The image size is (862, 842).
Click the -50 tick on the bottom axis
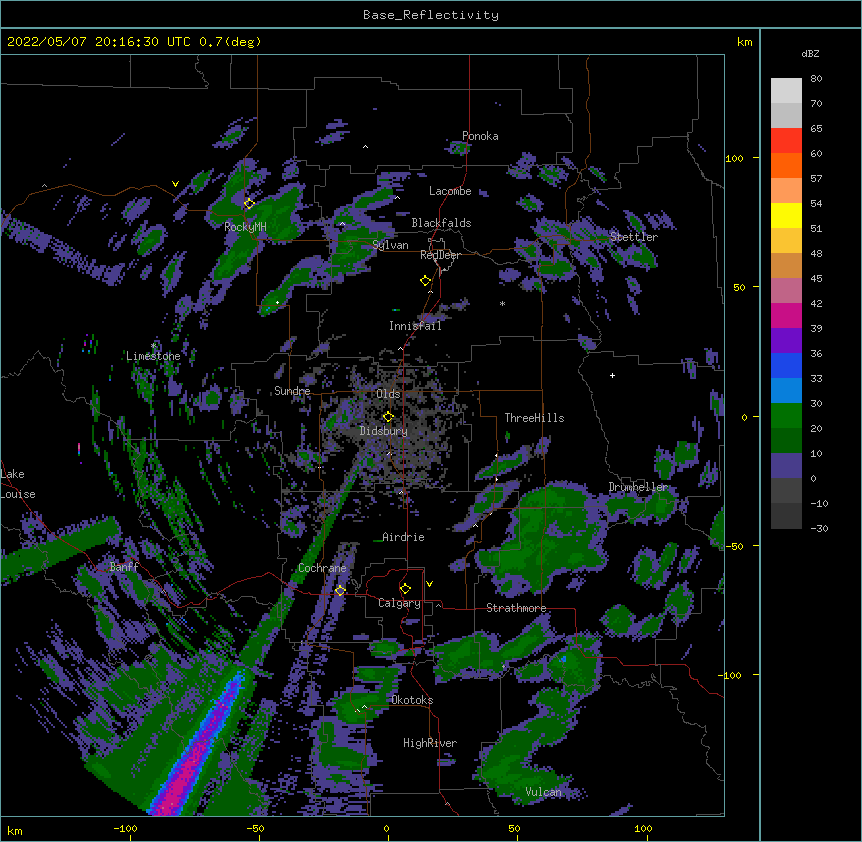point(255,828)
